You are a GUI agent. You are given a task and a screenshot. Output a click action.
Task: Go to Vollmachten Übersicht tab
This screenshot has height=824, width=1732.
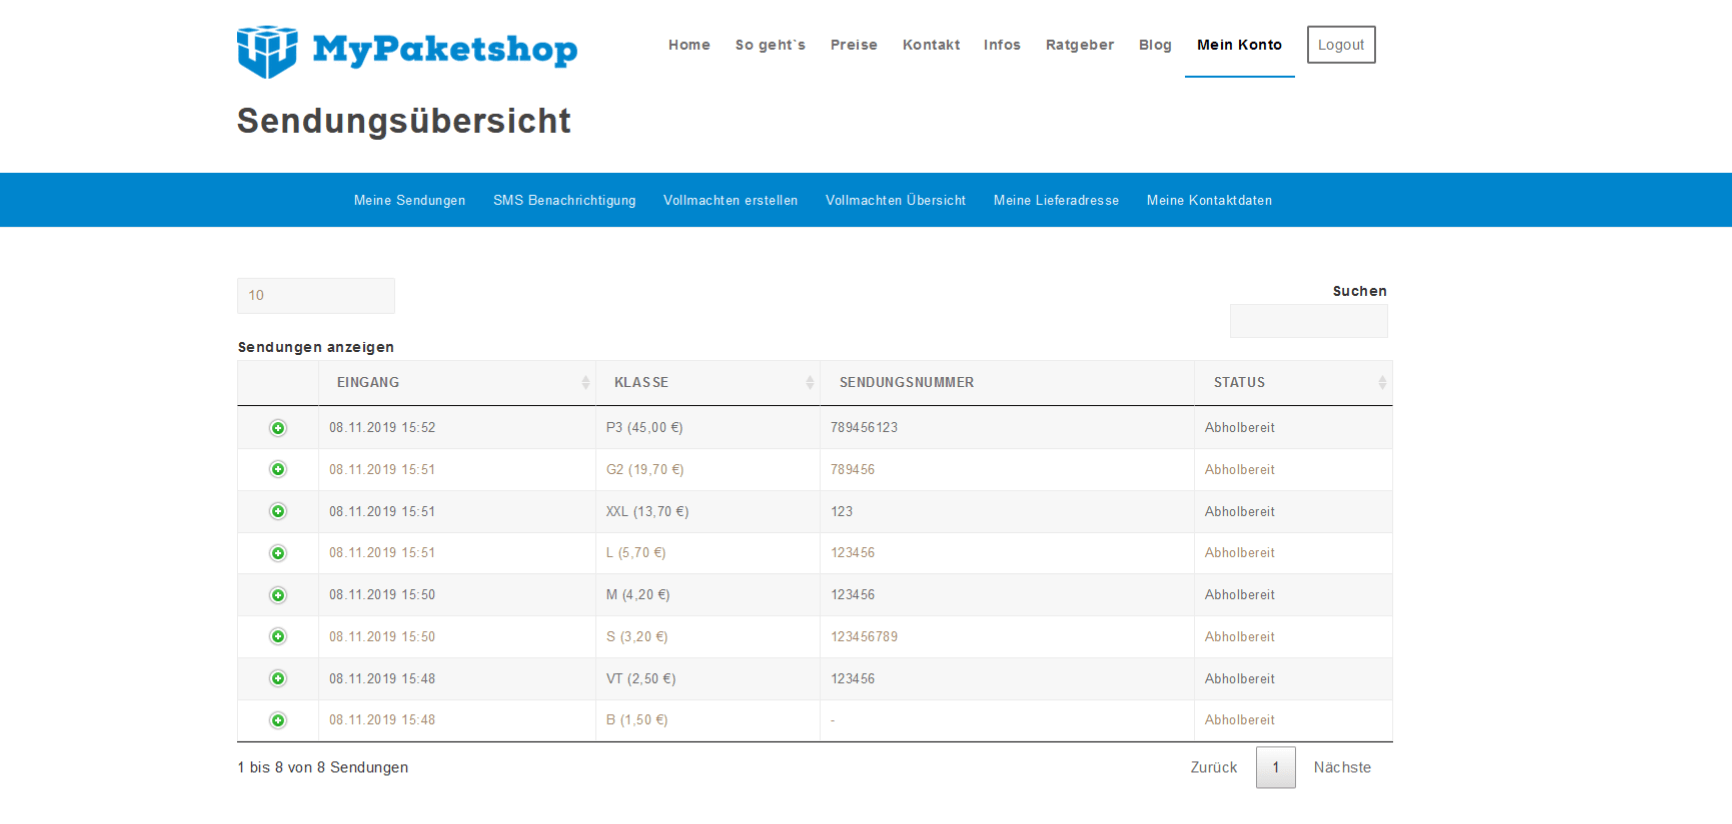(x=895, y=201)
